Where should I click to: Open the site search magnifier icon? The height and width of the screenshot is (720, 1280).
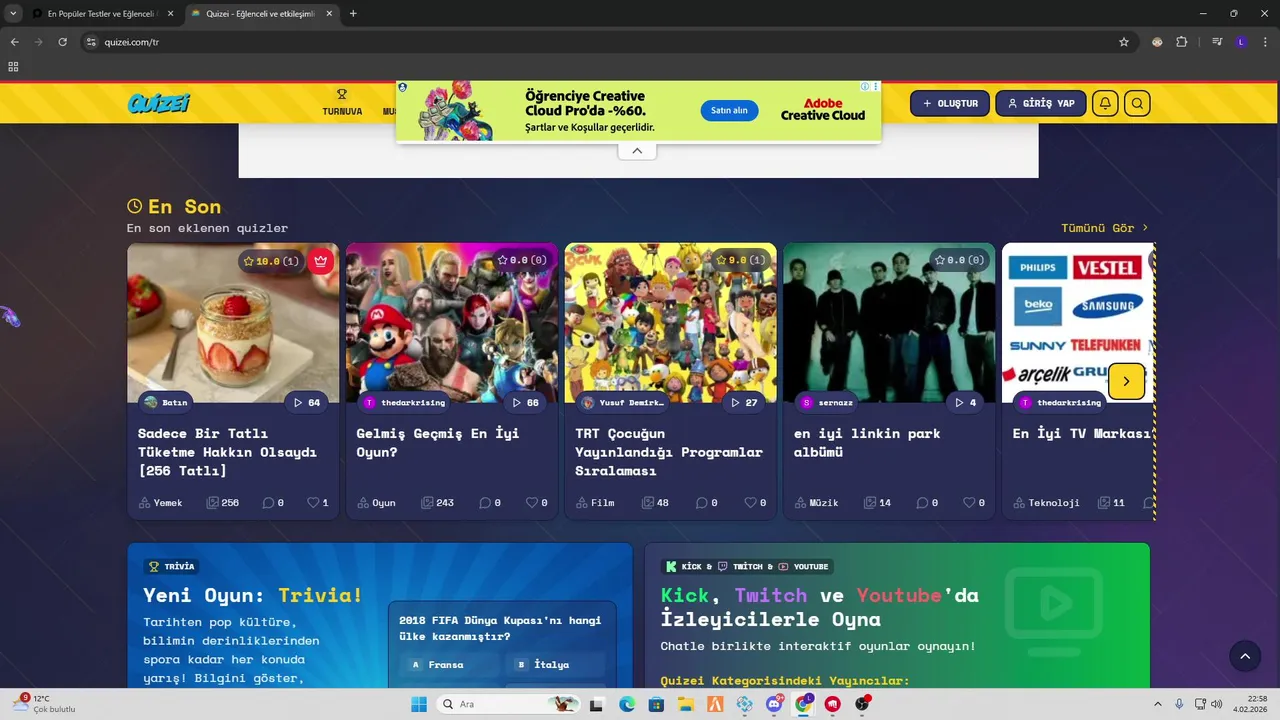[x=1137, y=103]
